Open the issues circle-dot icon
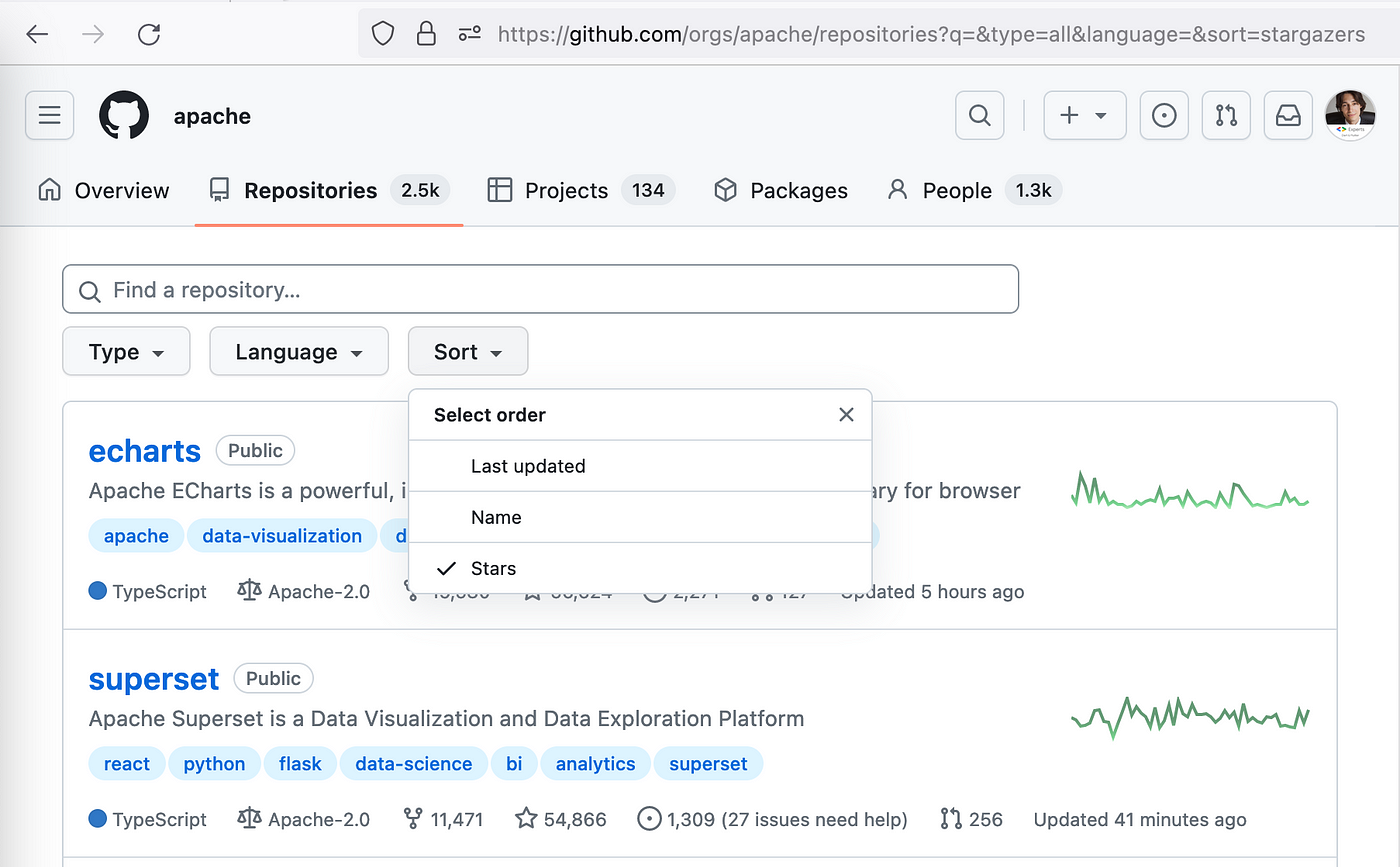Viewport: 1400px width, 867px height. 1164,116
